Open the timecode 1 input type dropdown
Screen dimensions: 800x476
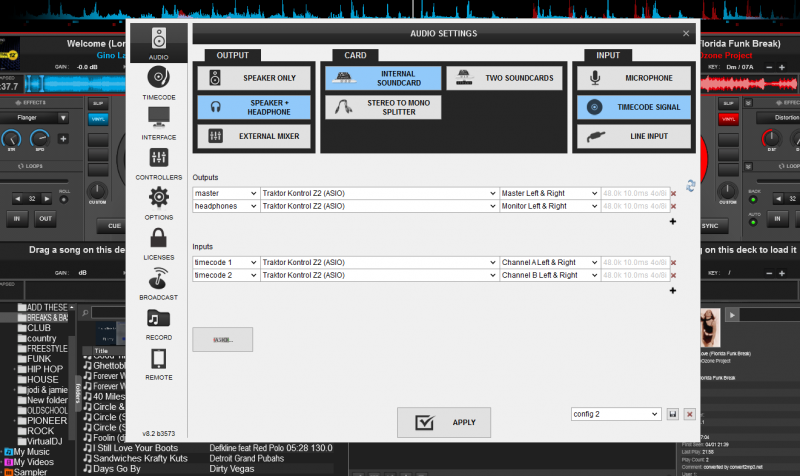click(x=226, y=262)
